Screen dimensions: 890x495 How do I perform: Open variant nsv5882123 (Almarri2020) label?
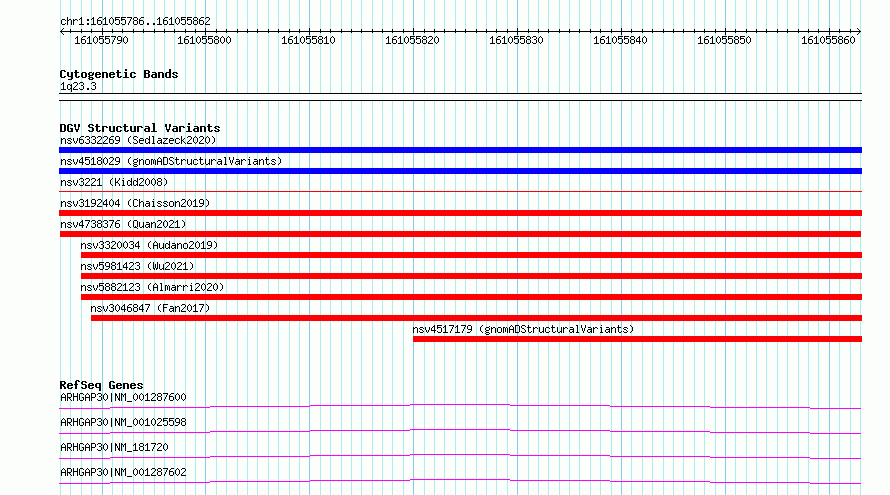pyautogui.click(x=152, y=287)
